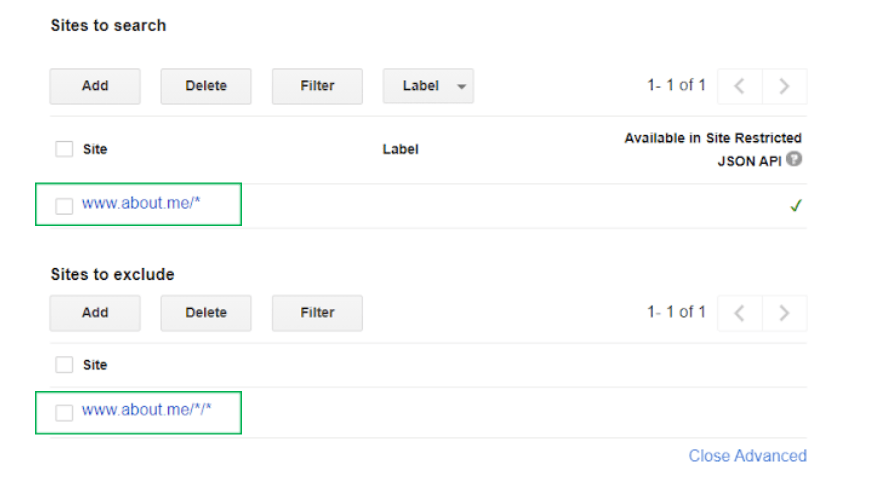
Task: Click the Close Advanced link
Action: pos(748,456)
